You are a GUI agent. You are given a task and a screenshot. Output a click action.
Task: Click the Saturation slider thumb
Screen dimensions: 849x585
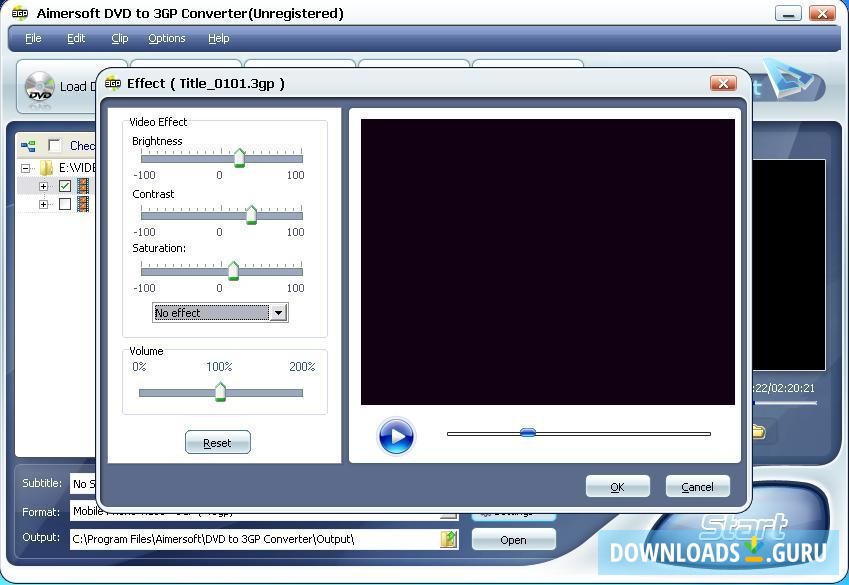[233, 270]
